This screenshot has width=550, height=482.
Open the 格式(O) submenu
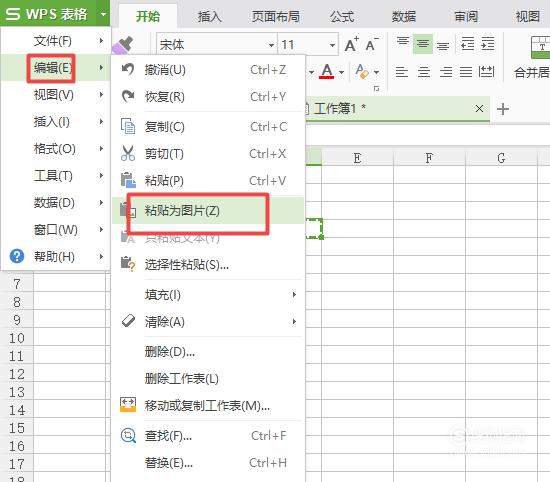[55, 149]
